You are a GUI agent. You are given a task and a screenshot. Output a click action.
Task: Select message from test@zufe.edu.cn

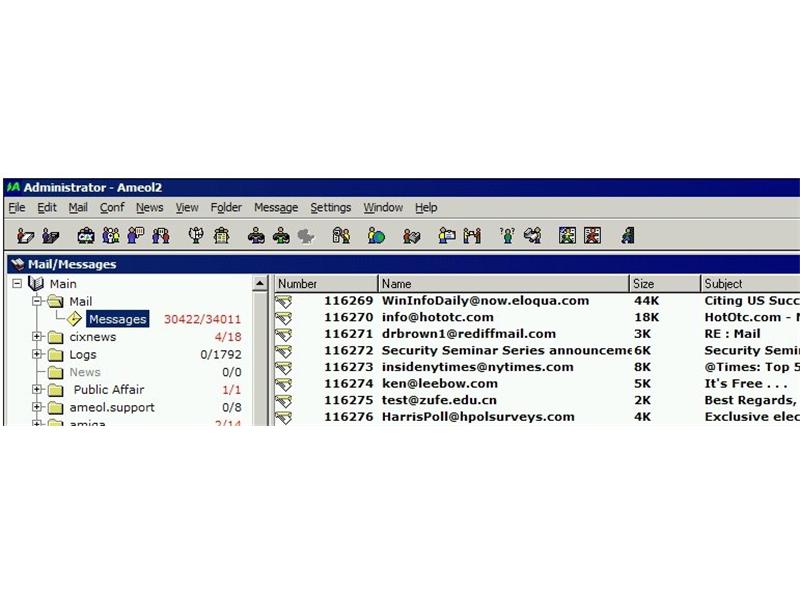pyautogui.click(x=538, y=401)
